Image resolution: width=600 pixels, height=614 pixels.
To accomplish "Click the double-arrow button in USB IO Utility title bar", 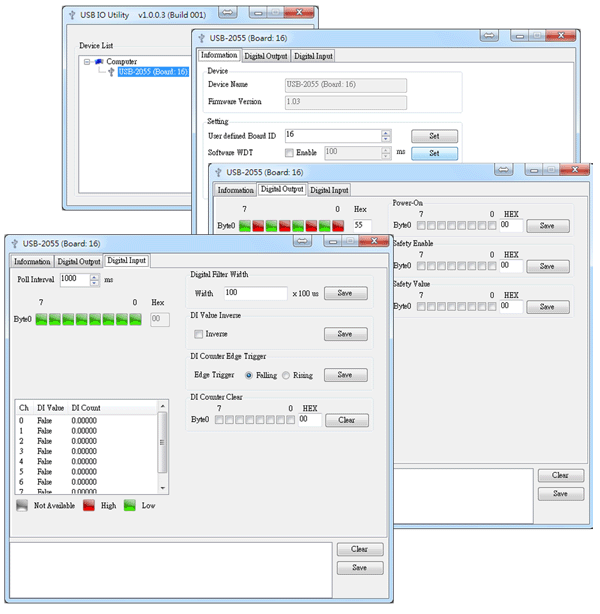I will tap(228, 13).
